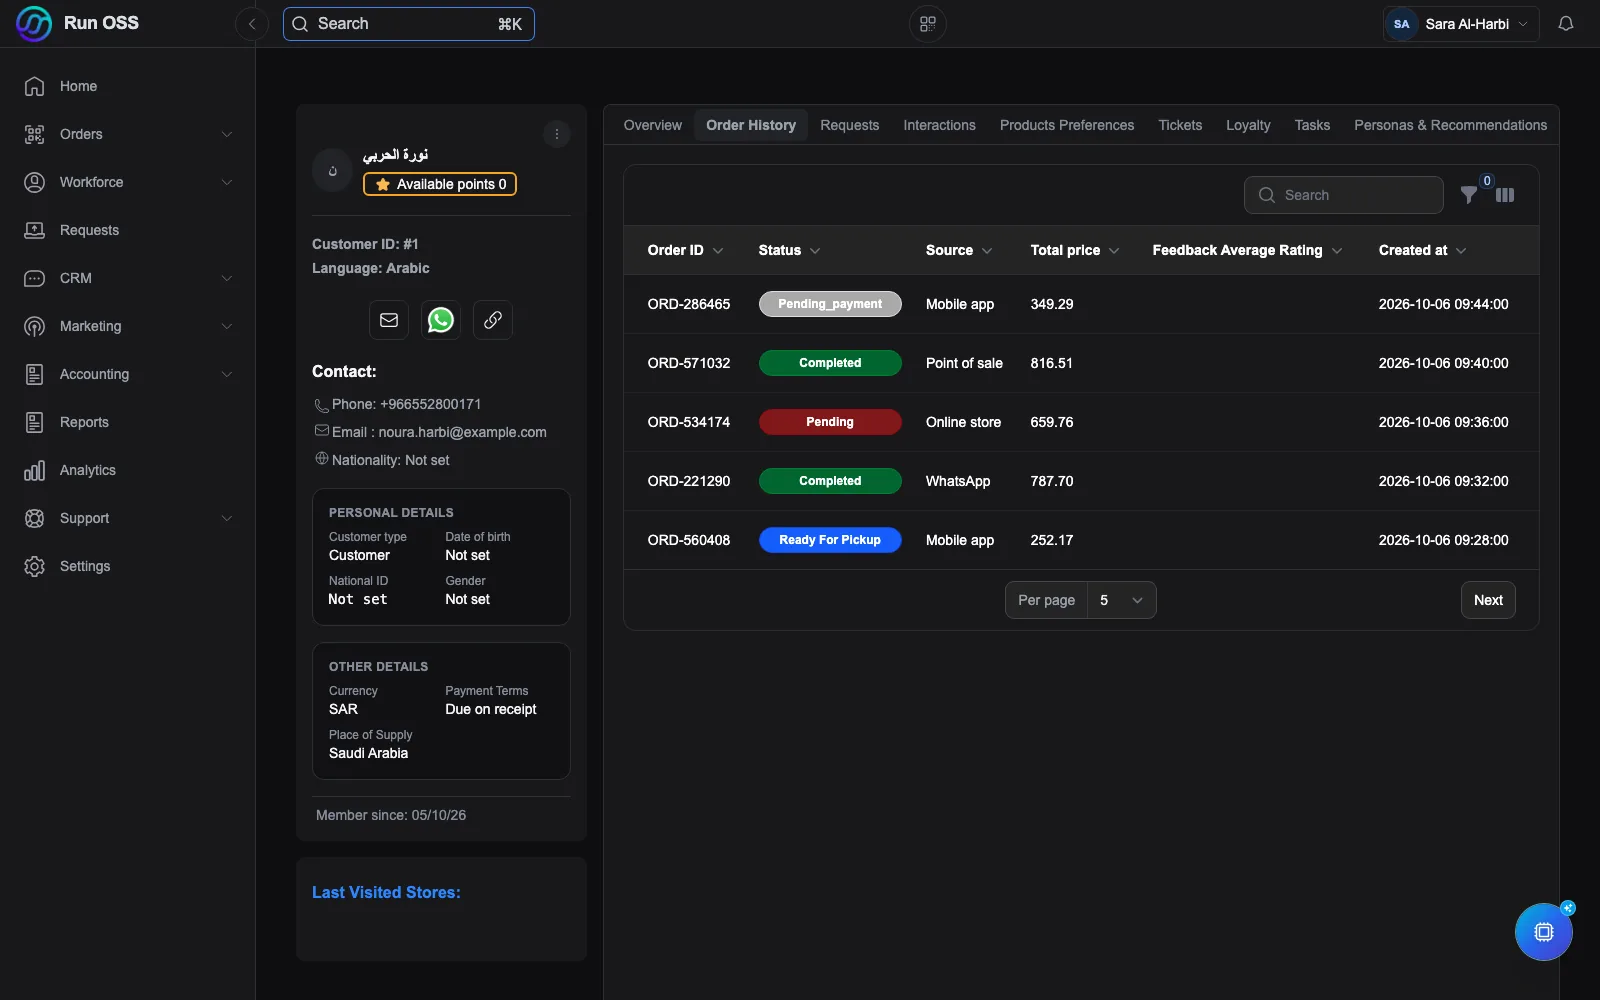Viewport: 1600px width, 1000px height.
Task: Click Pending_payment status badge
Action: [830, 304]
